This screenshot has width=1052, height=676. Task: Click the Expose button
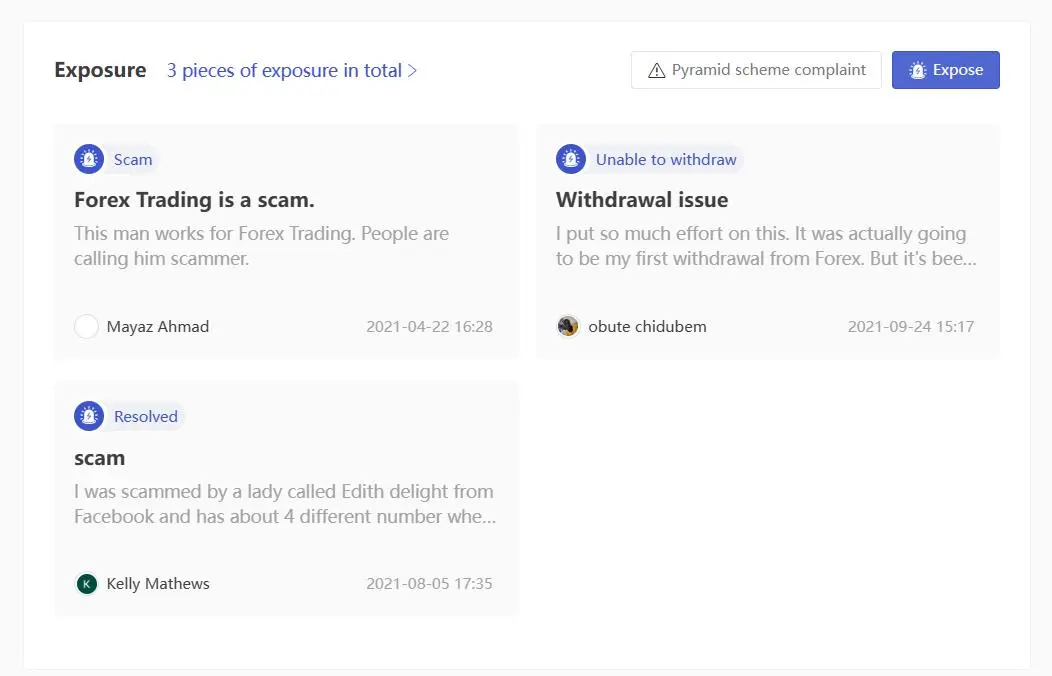pos(945,70)
